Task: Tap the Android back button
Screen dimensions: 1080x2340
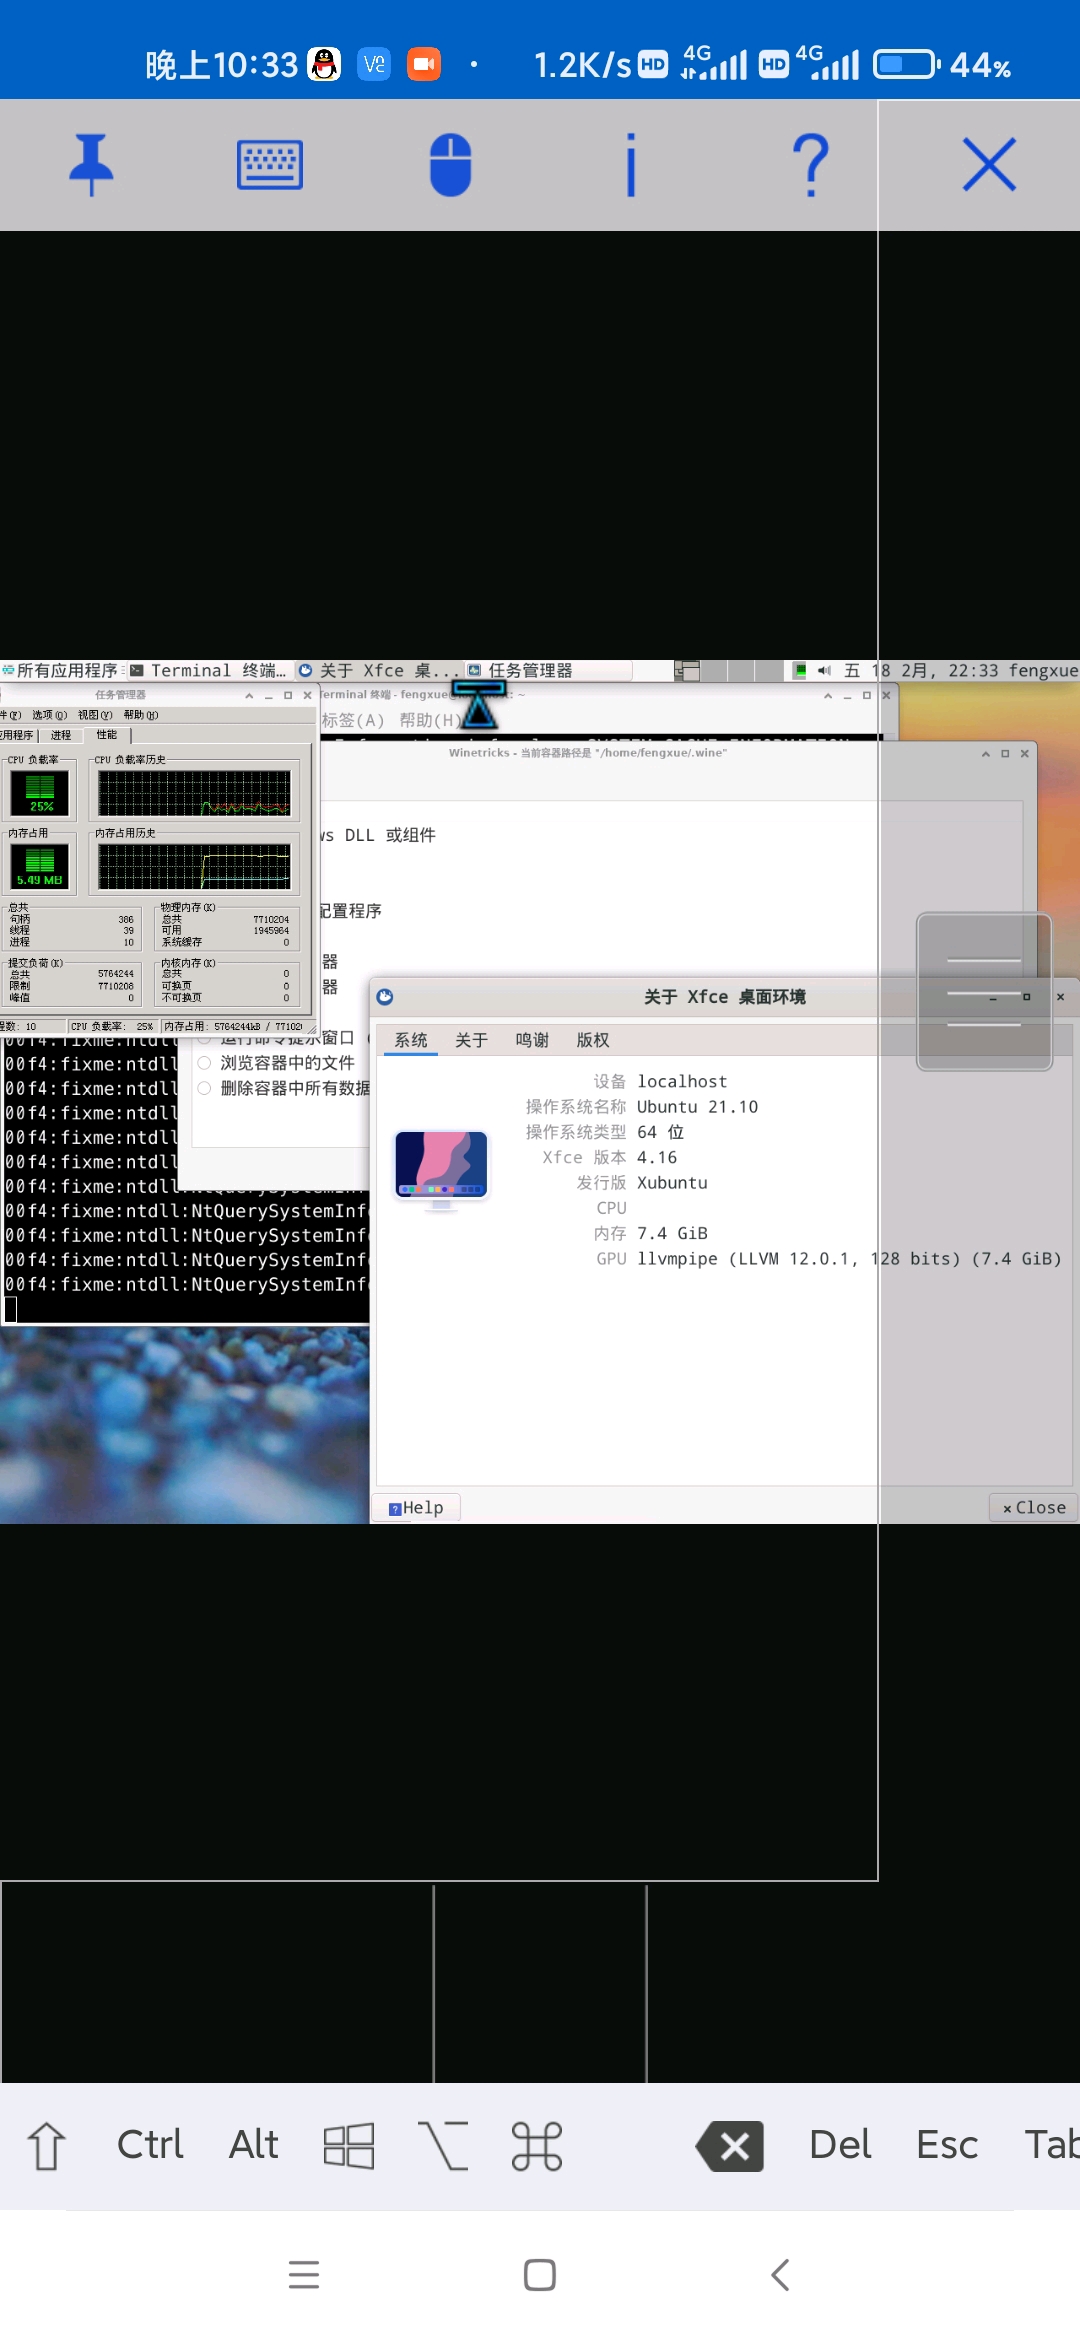Action: 781,2275
